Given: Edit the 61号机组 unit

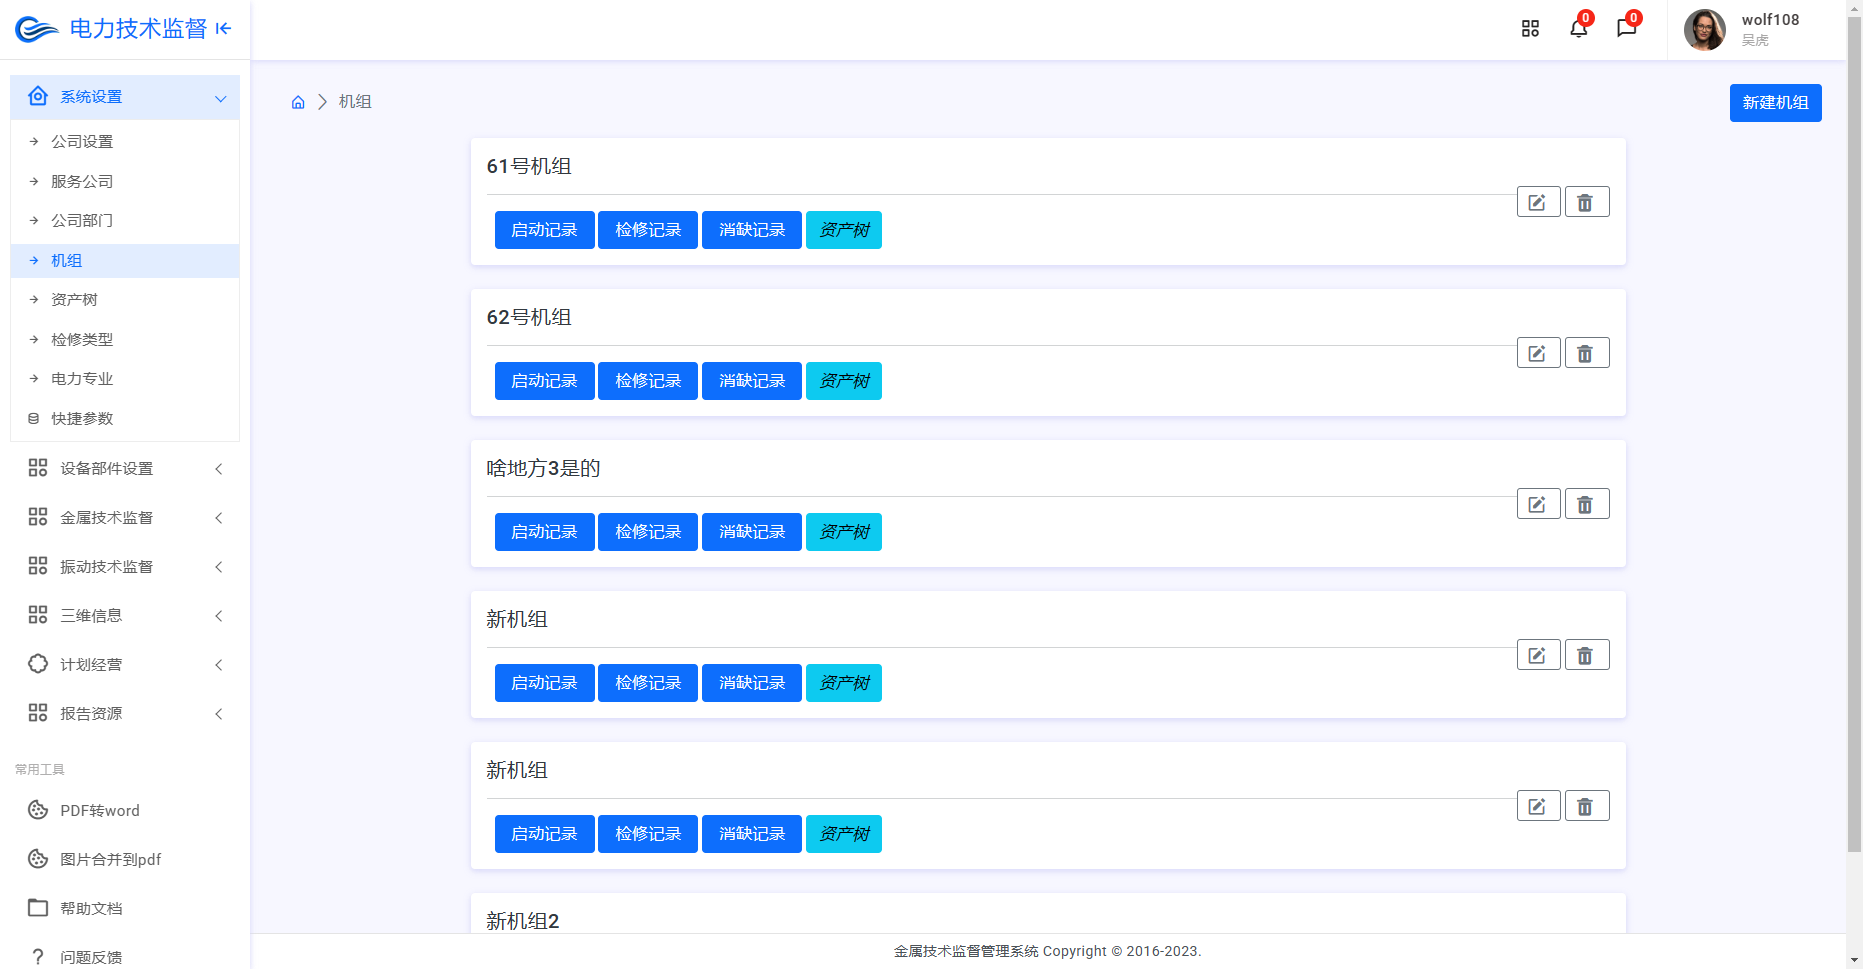Looking at the screenshot, I should (x=1538, y=202).
